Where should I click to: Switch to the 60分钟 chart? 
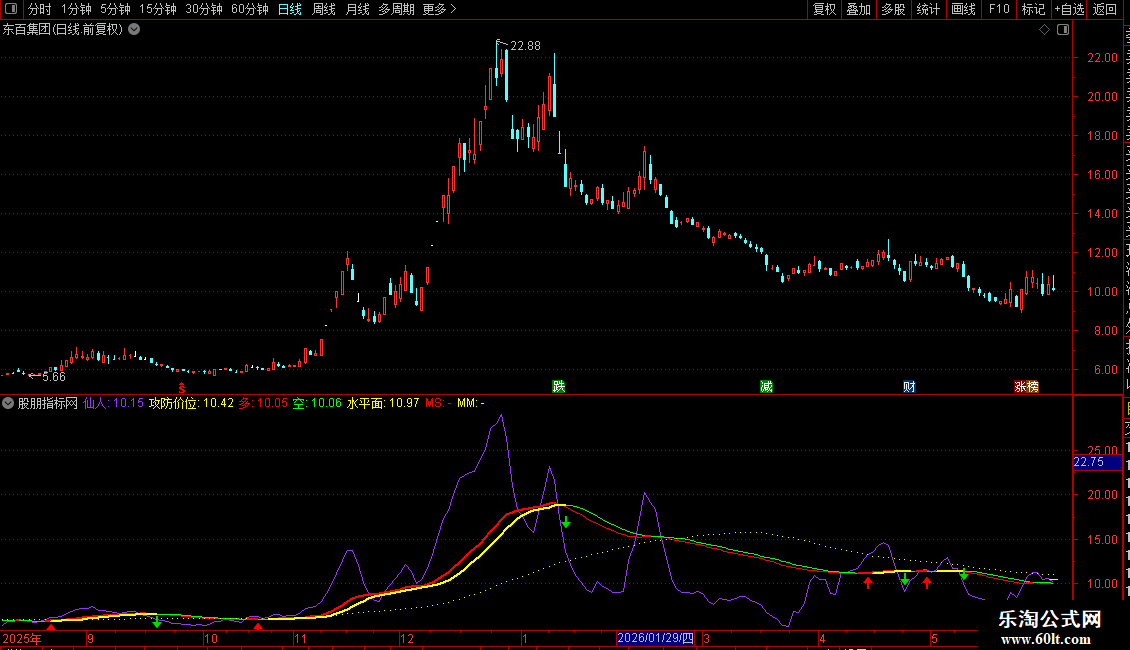click(x=250, y=9)
